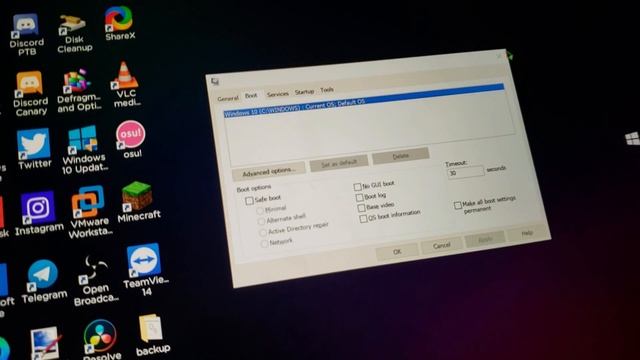
Task: Launch Open Broadcaster Software icon
Action: click(96, 281)
